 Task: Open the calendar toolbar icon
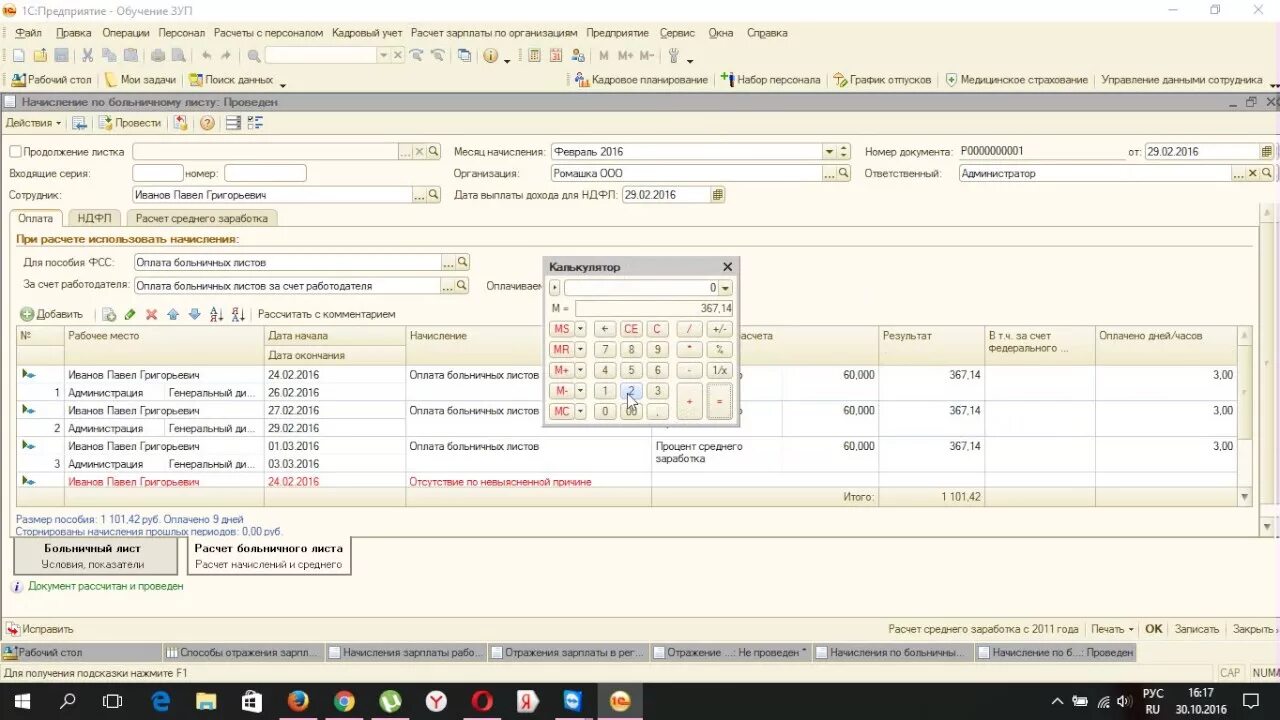556,56
